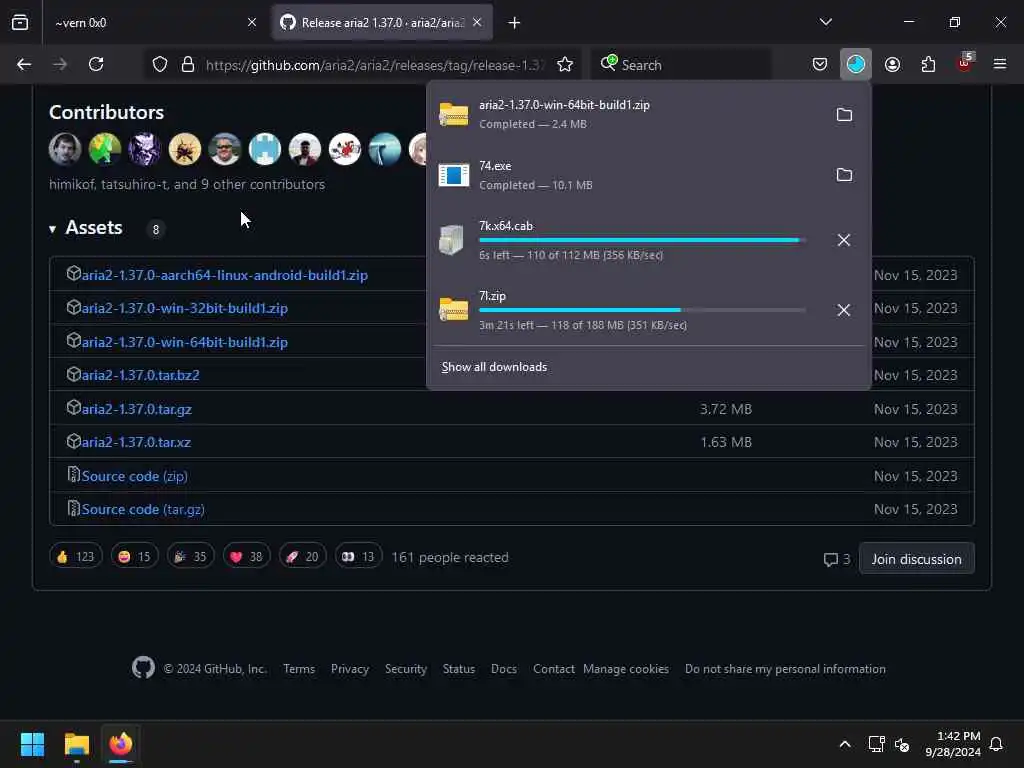The image size is (1024, 768).
Task: Go back to previous page
Action: click(x=24, y=65)
